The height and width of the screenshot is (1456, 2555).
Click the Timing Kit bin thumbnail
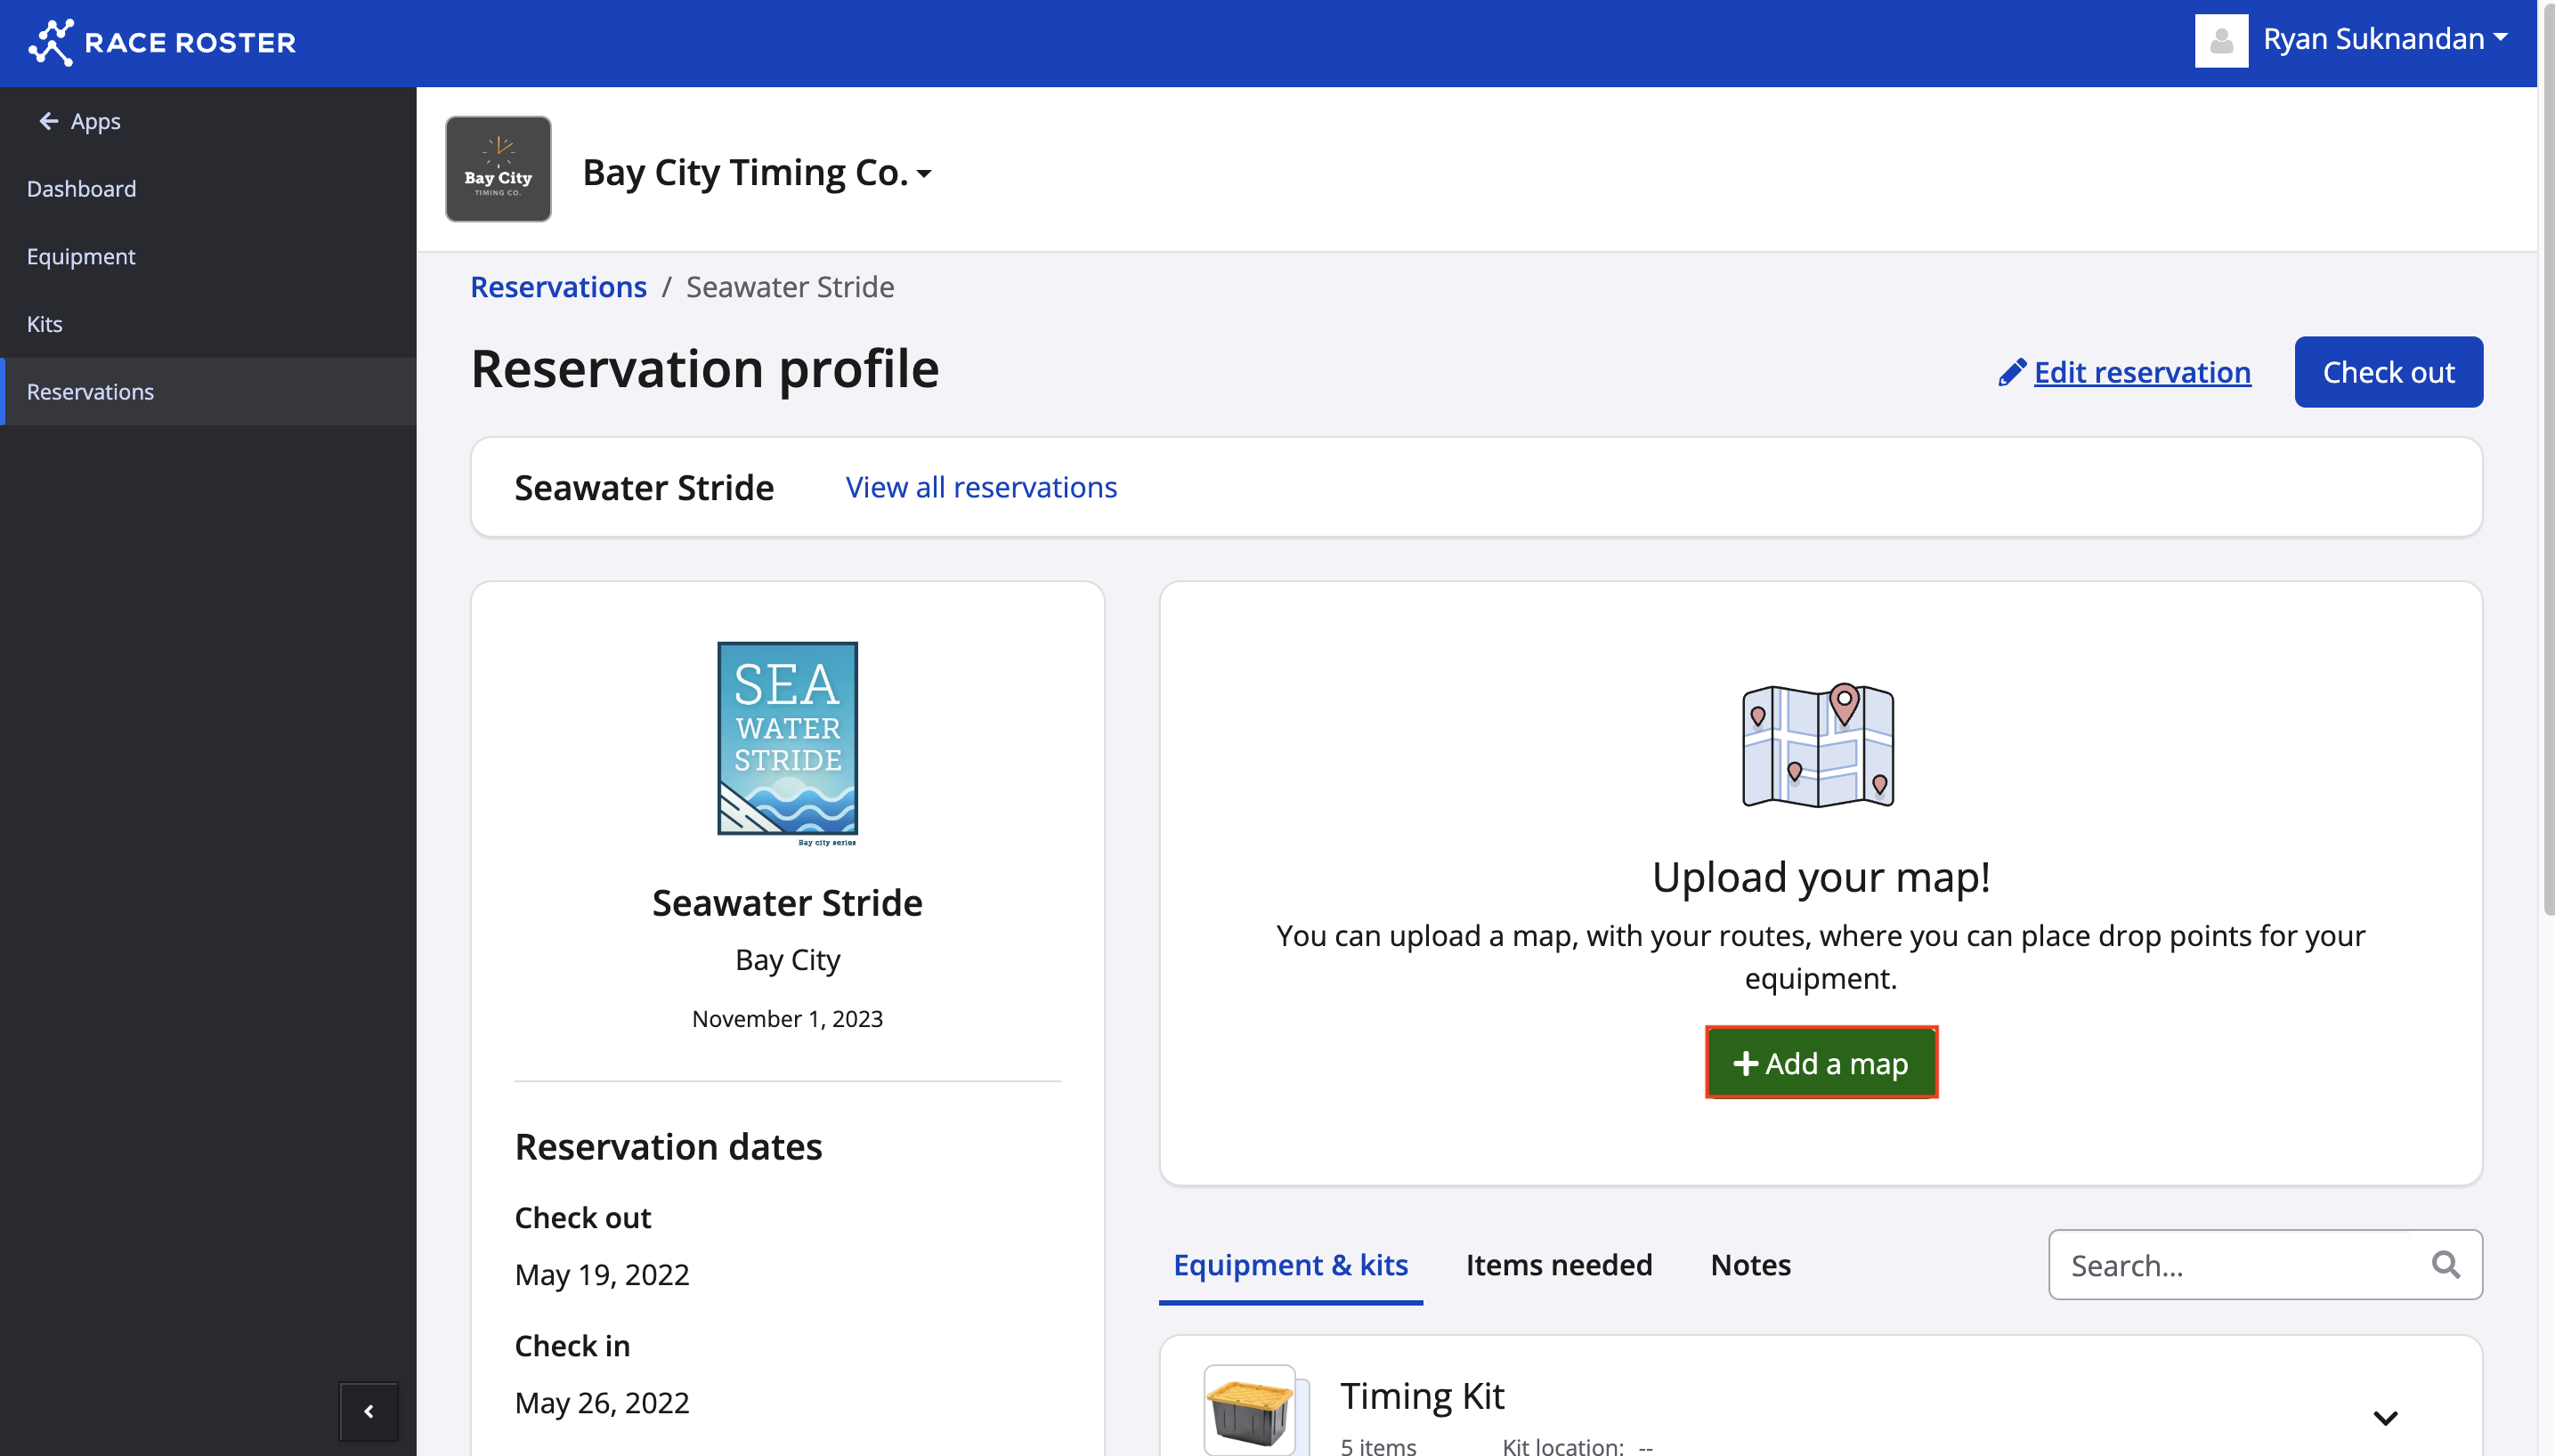click(1250, 1410)
